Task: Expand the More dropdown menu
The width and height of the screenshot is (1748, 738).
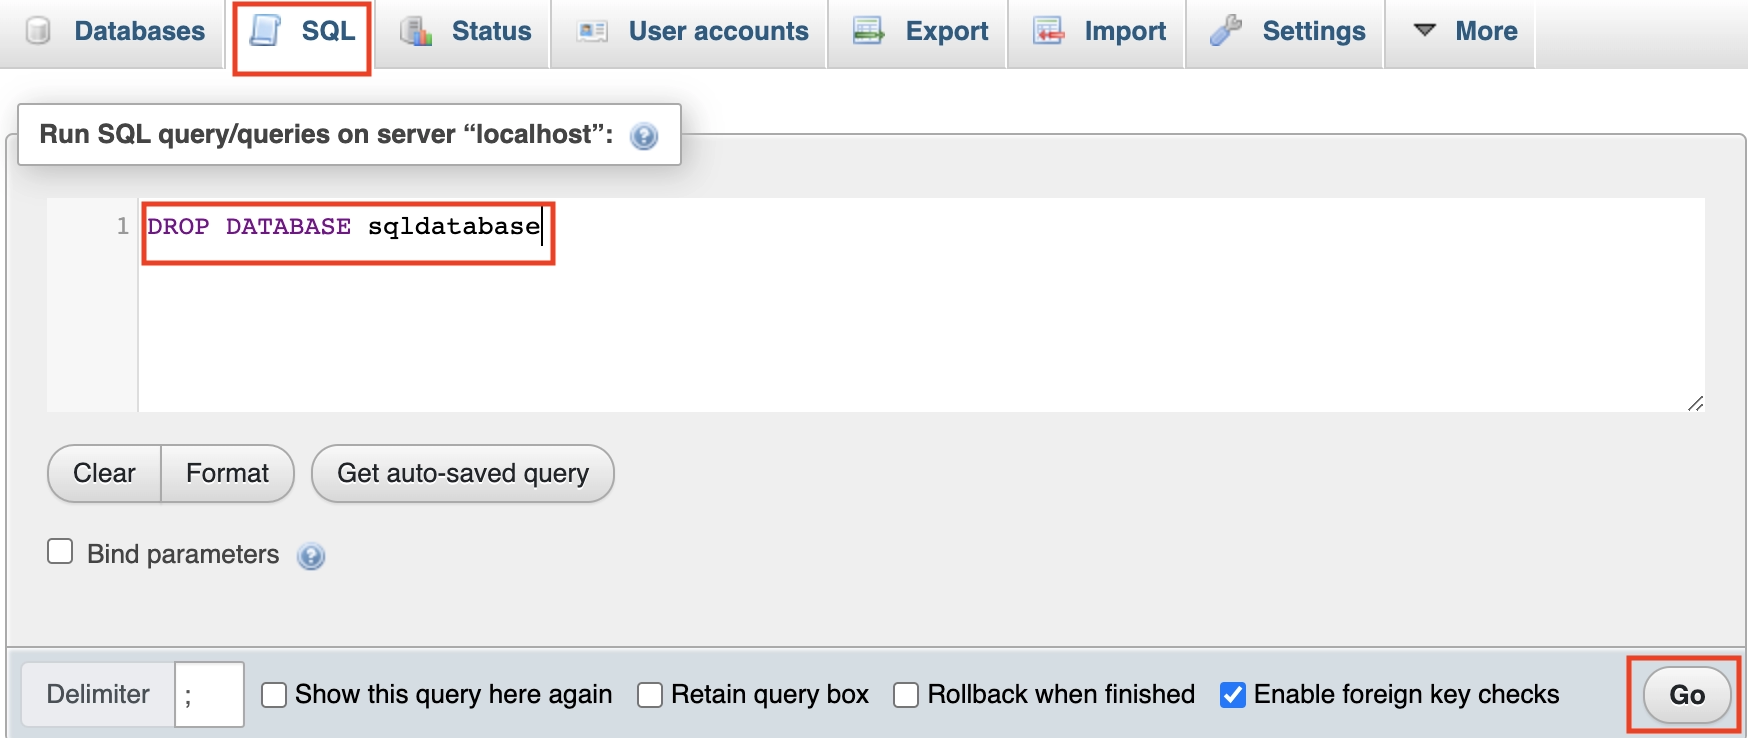Action: (x=1465, y=31)
